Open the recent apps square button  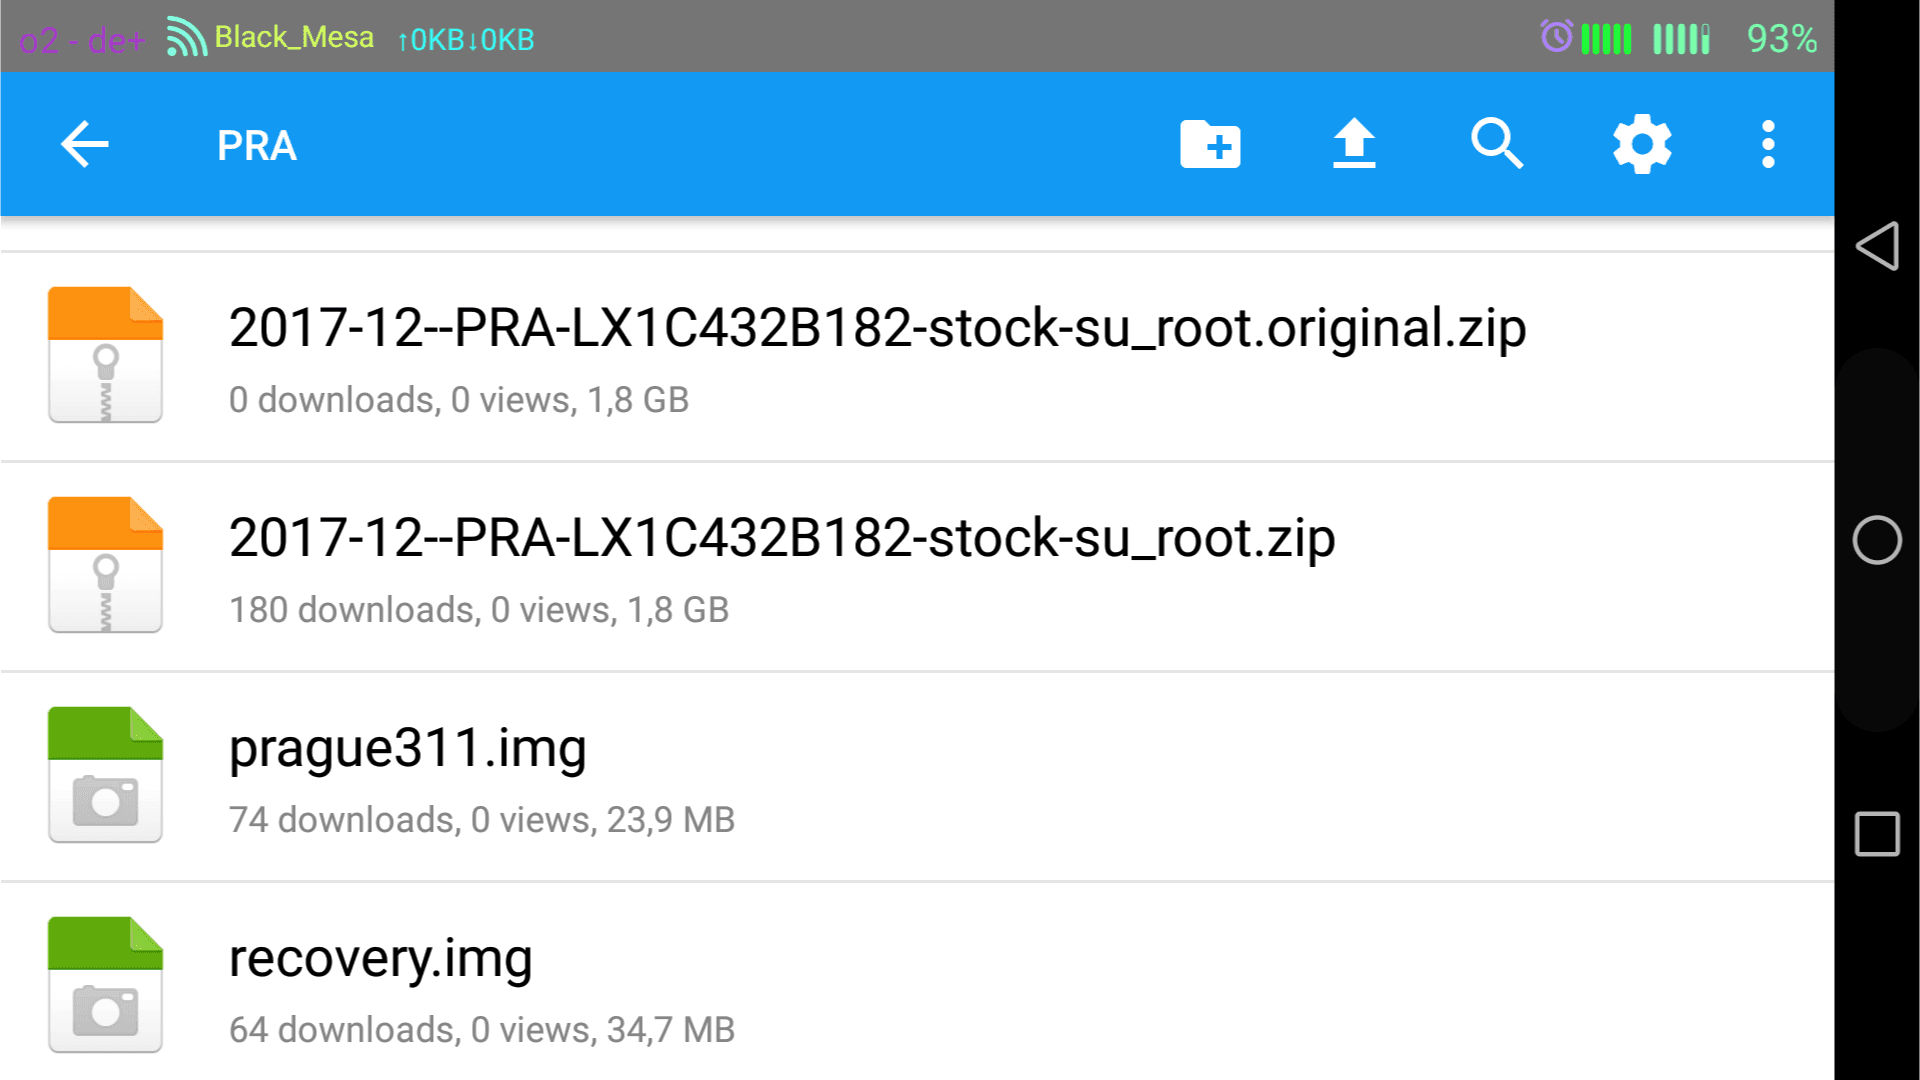pos(1877,834)
